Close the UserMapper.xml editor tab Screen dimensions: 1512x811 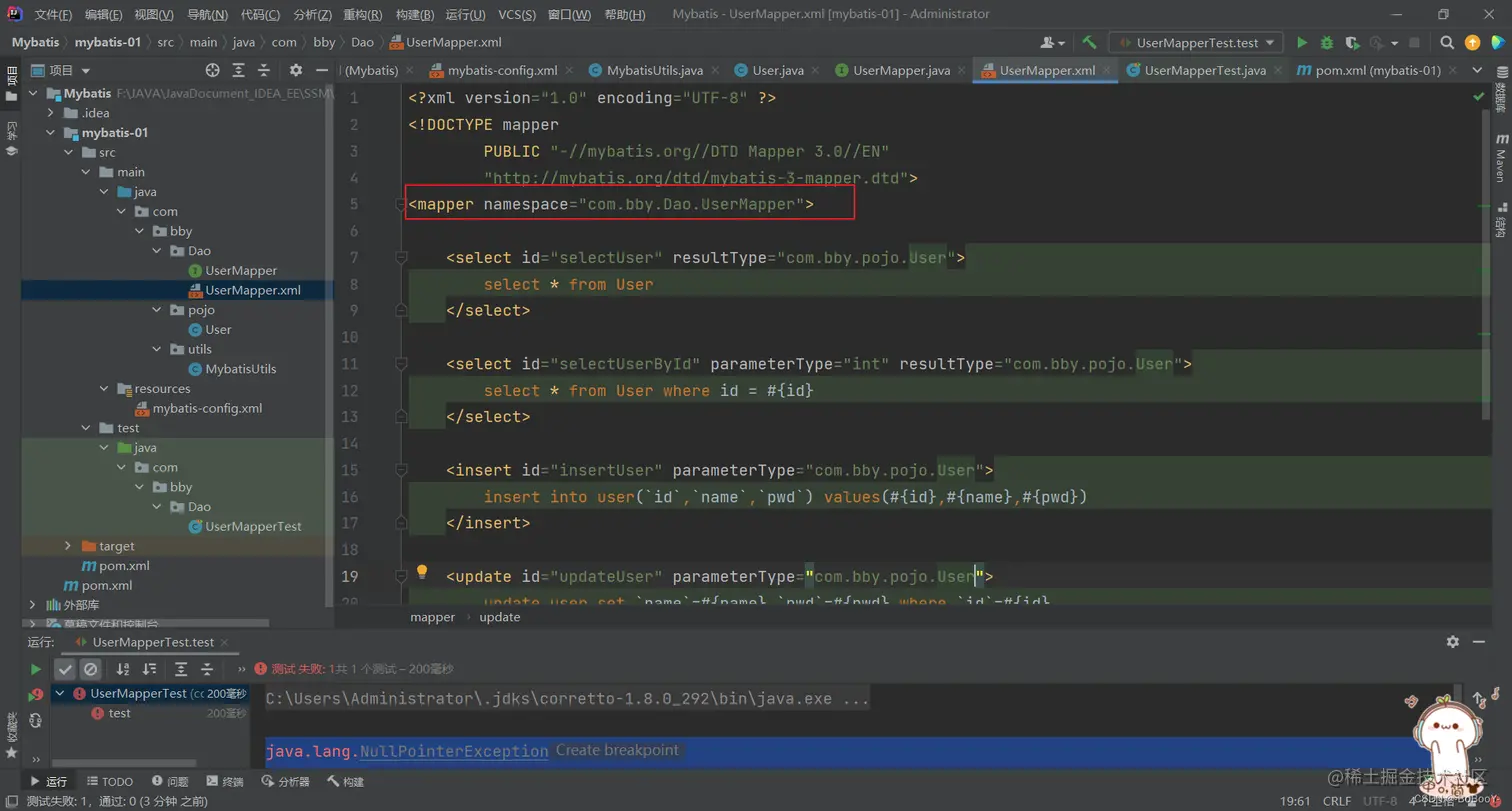pyautogui.click(x=1108, y=71)
